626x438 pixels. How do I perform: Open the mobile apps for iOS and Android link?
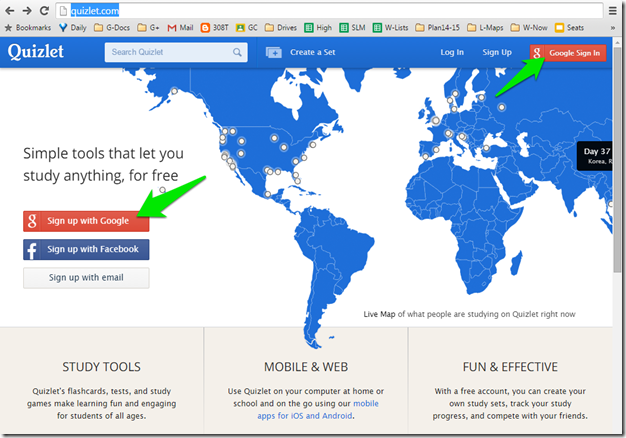point(318,410)
